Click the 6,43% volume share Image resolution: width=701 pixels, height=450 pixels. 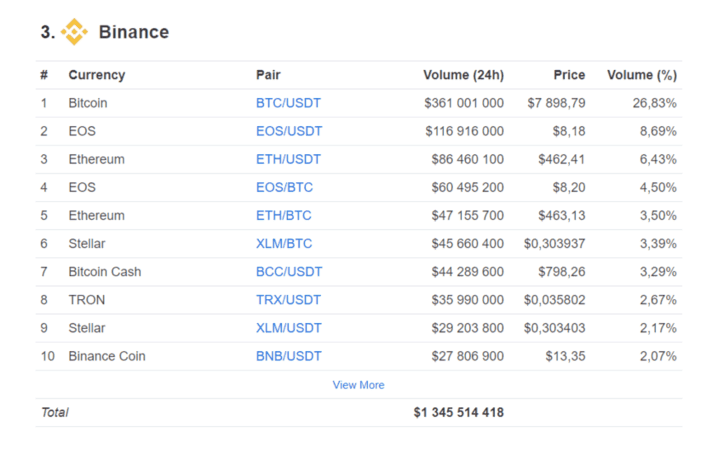(x=658, y=160)
